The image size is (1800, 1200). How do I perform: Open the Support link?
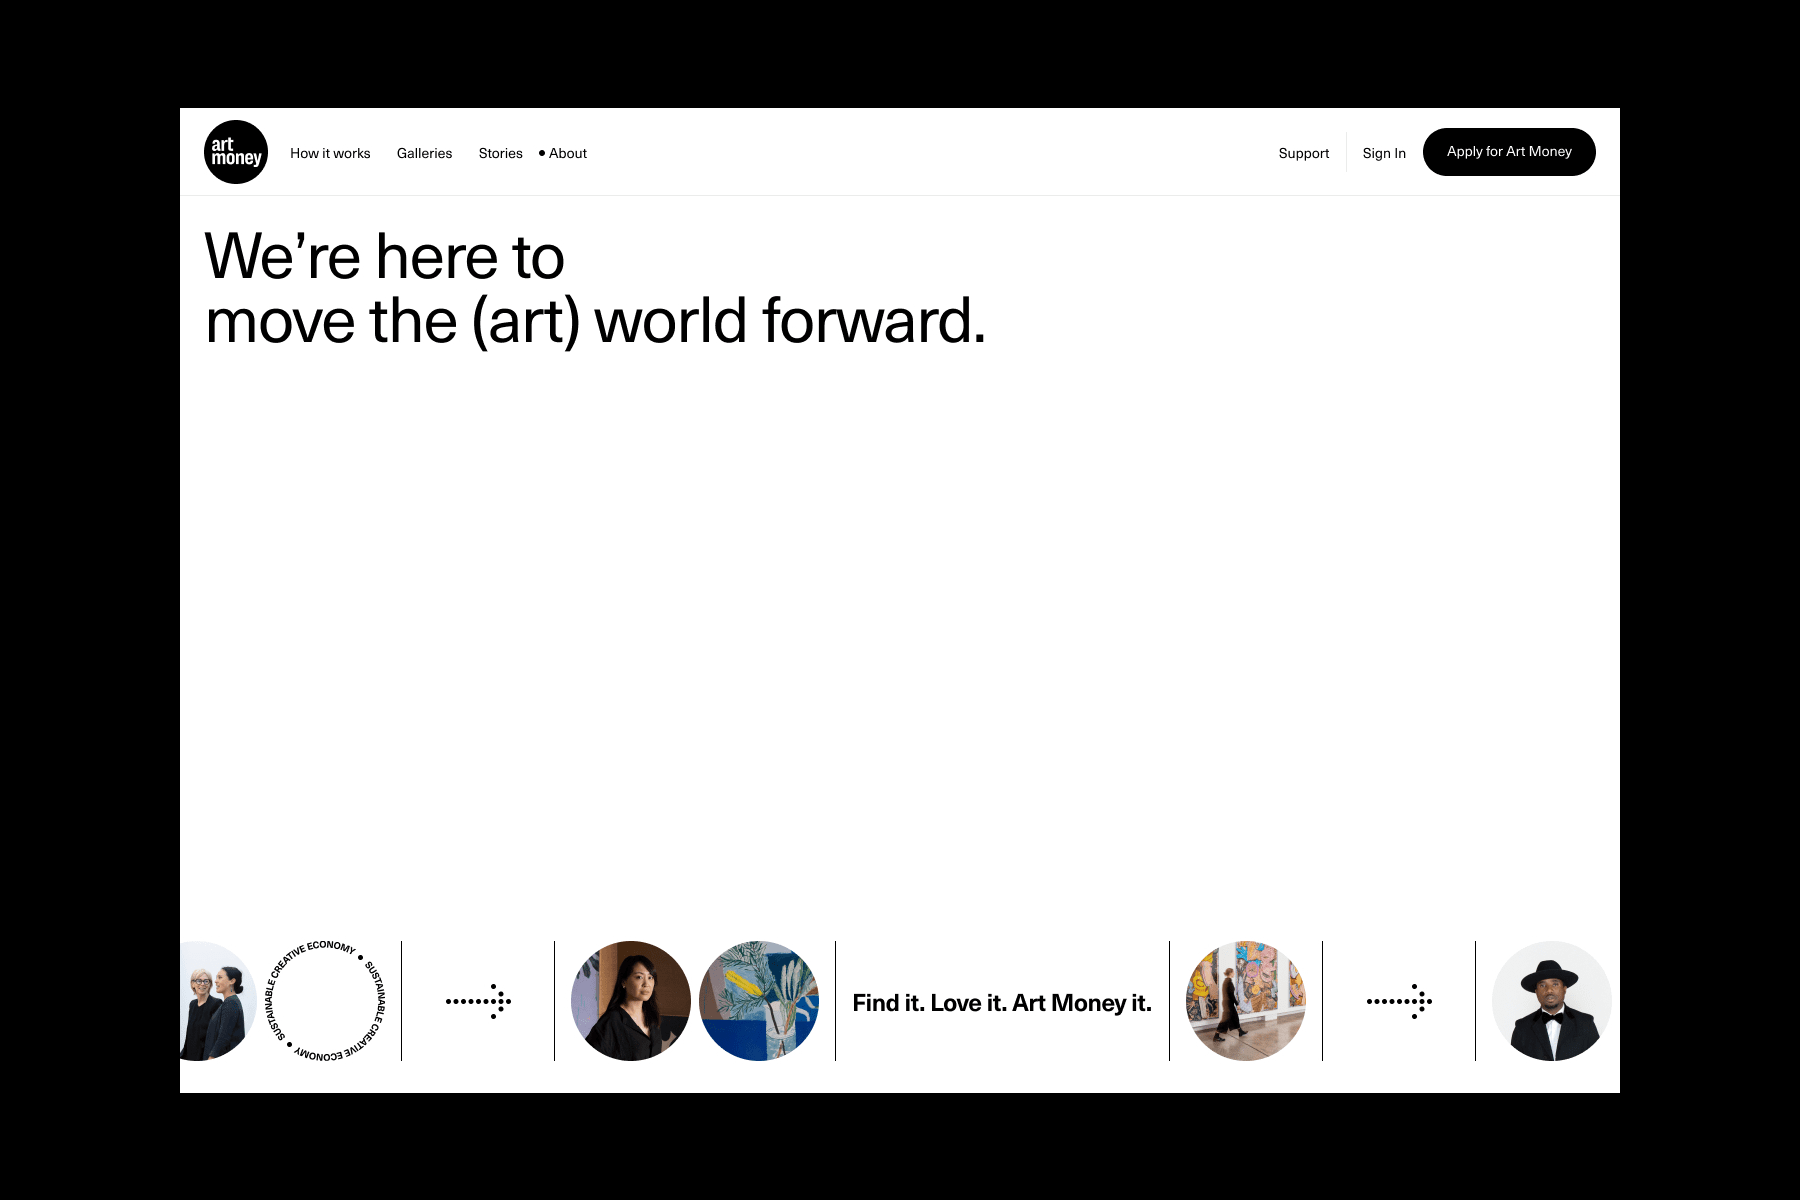pos(1304,153)
